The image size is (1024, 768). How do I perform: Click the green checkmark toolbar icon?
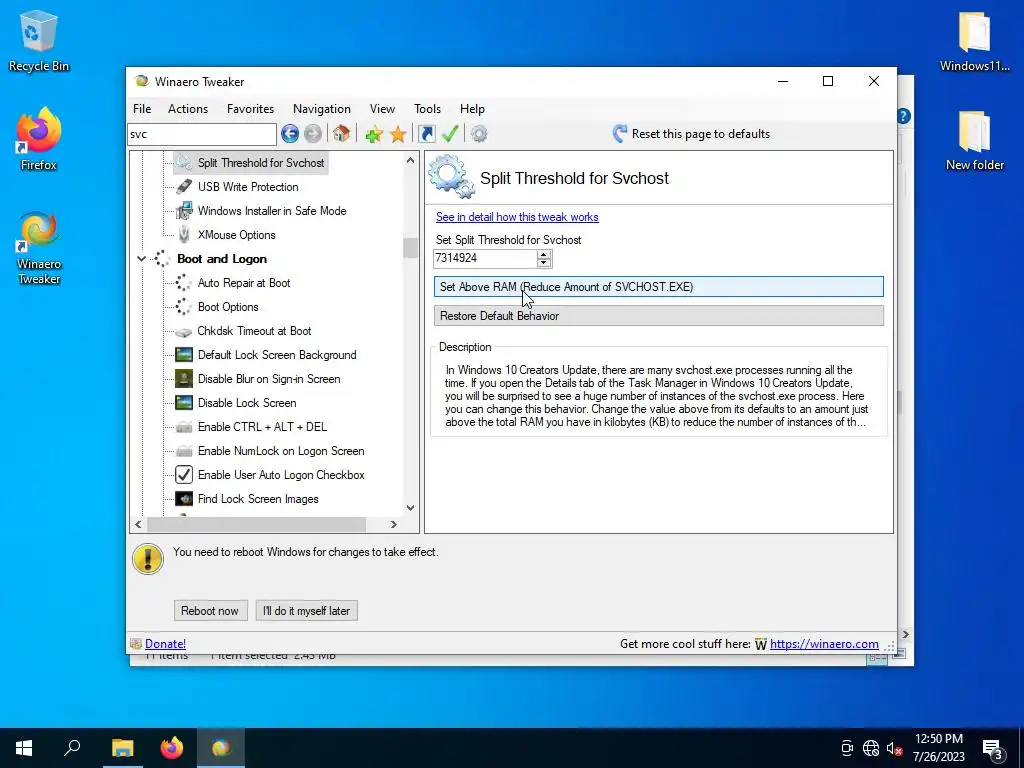pyautogui.click(x=450, y=134)
